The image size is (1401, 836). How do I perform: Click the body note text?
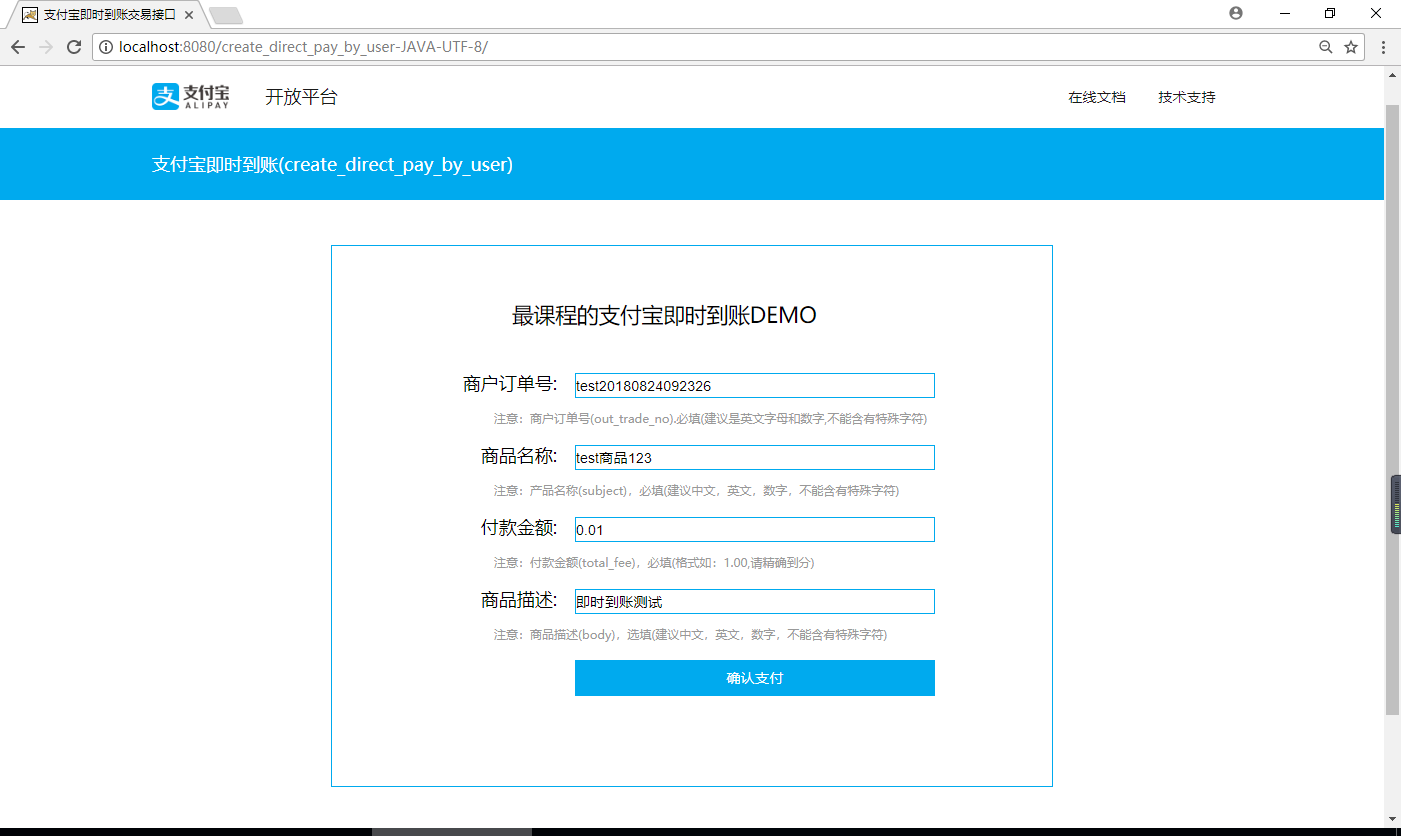[690, 635]
